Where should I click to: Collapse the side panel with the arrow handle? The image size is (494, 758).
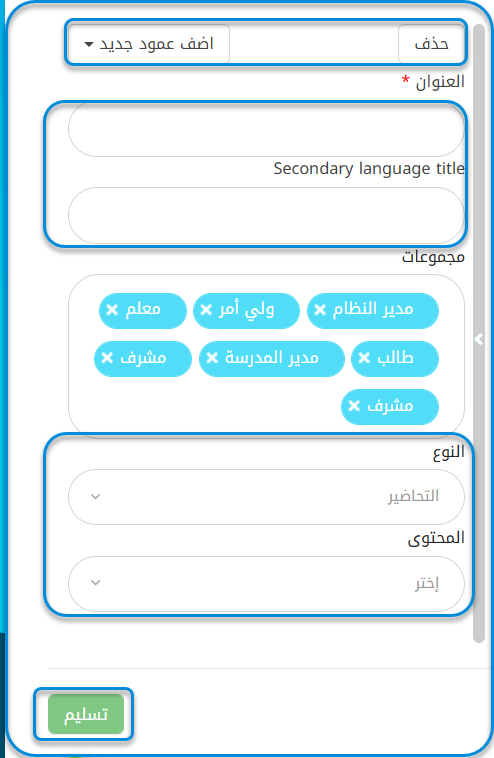pos(479,339)
